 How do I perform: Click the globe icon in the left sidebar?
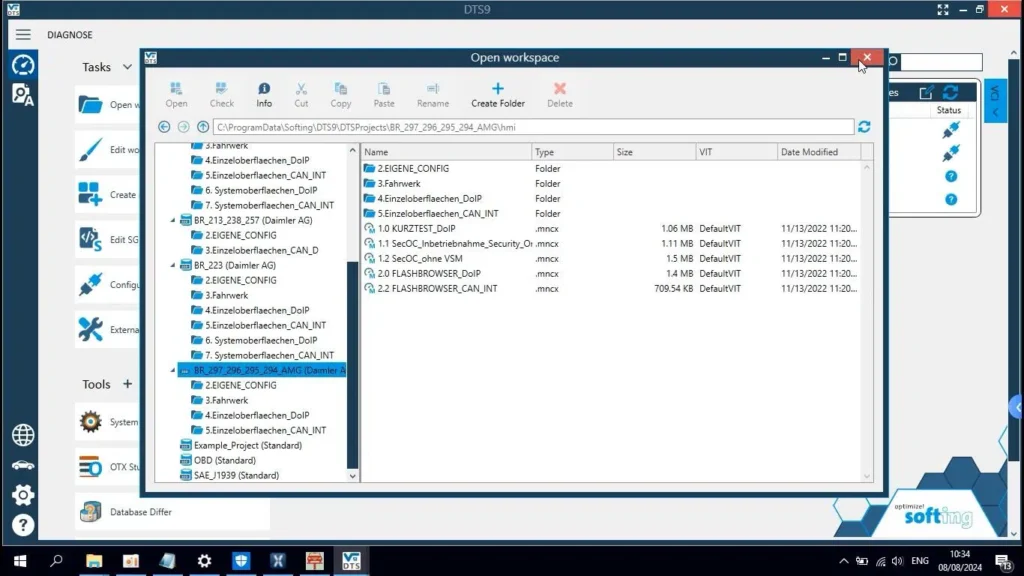23,435
